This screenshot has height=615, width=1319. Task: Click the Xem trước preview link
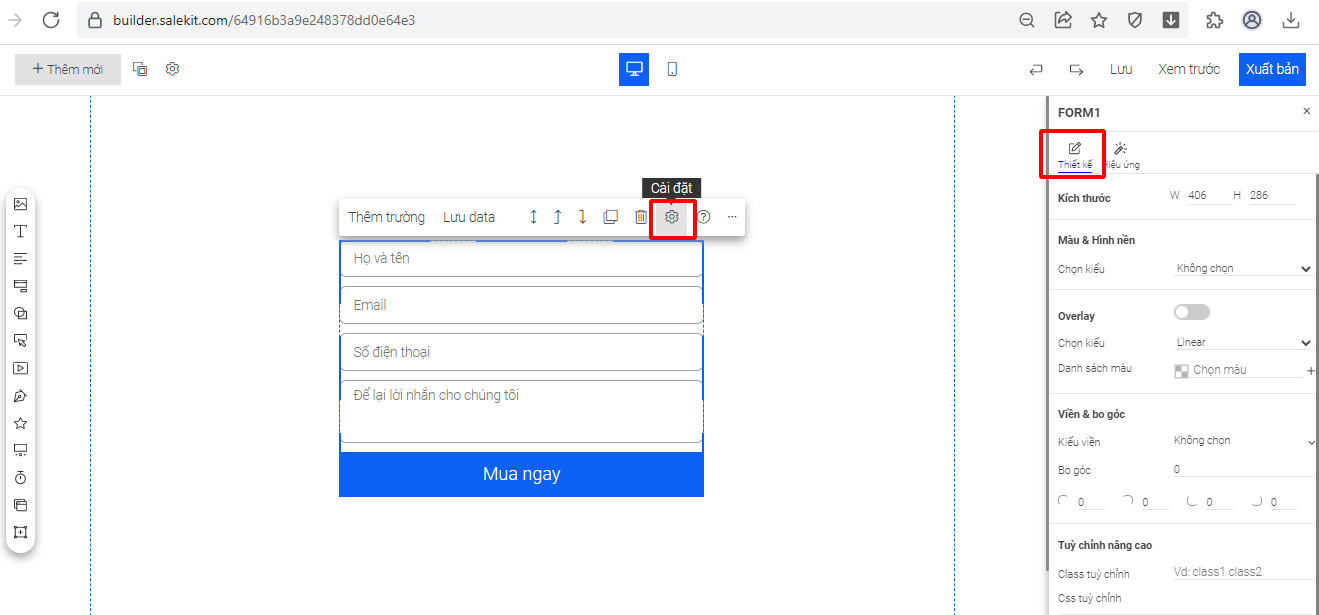(x=1189, y=69)
